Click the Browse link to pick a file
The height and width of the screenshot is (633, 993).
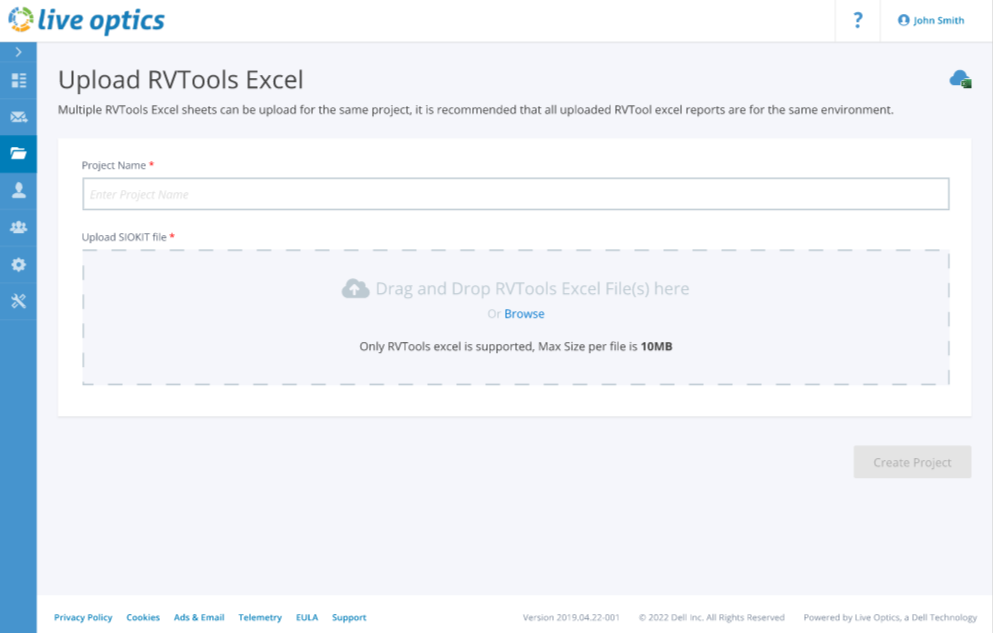click(x=524, y=313)
